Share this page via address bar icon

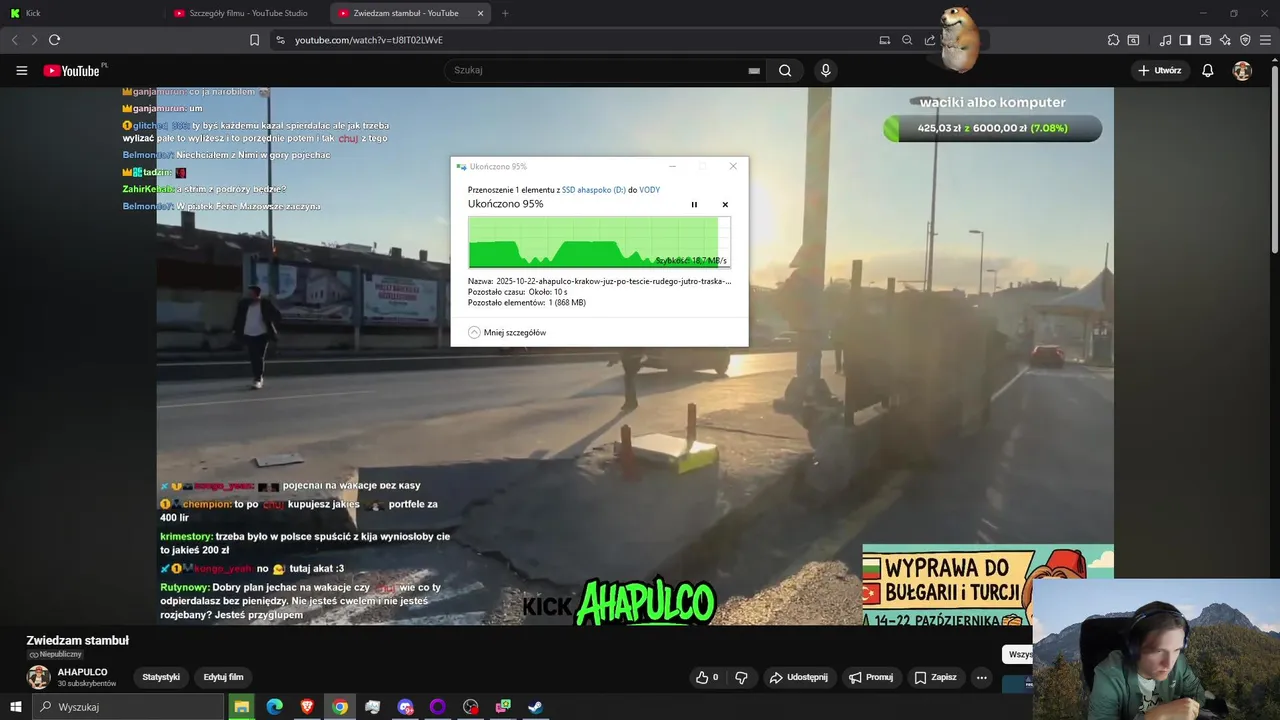(930, 40)
